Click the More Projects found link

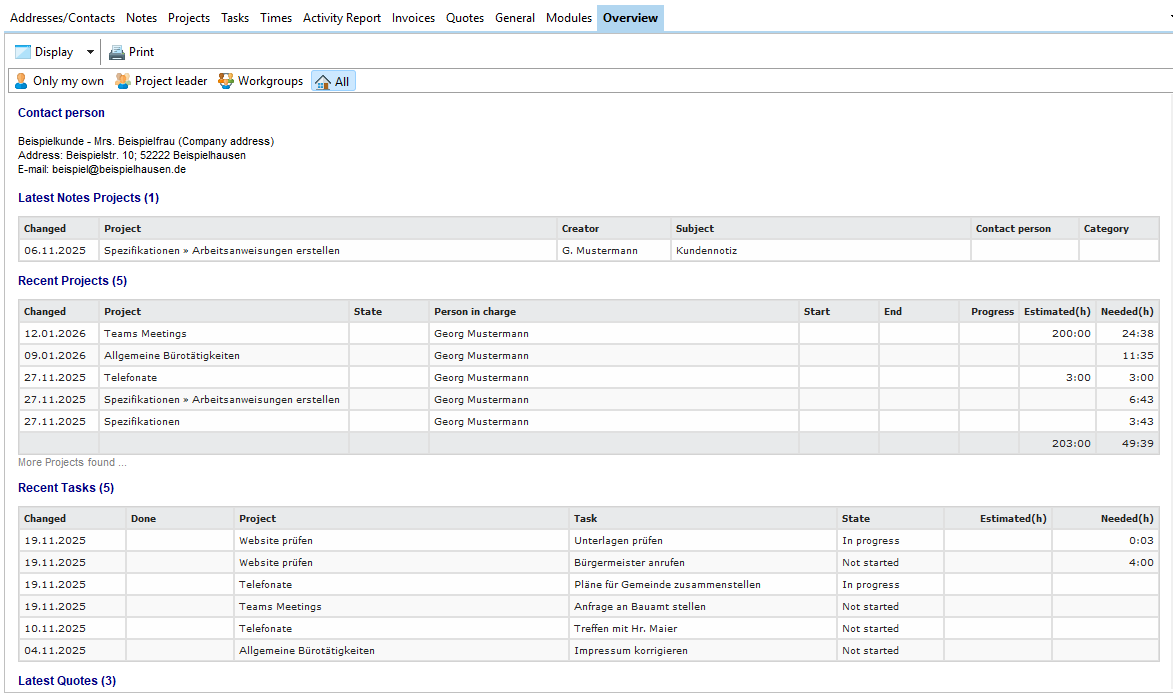72,463
